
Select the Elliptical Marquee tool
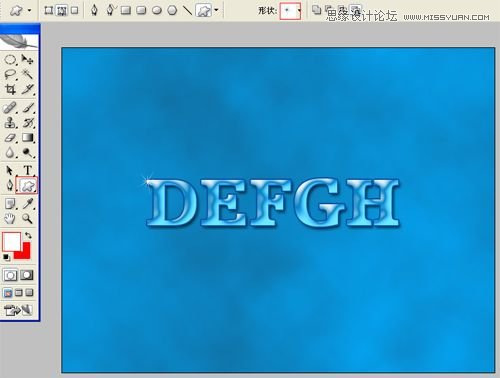point(10,60)
